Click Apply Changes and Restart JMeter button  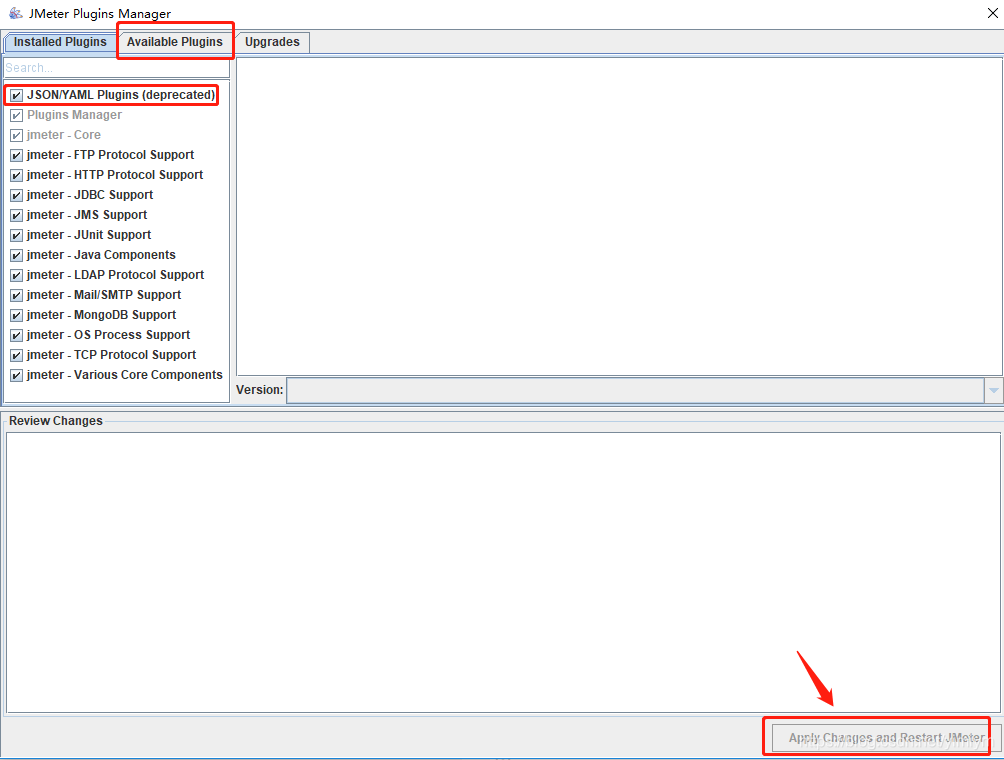pos(886,738)
